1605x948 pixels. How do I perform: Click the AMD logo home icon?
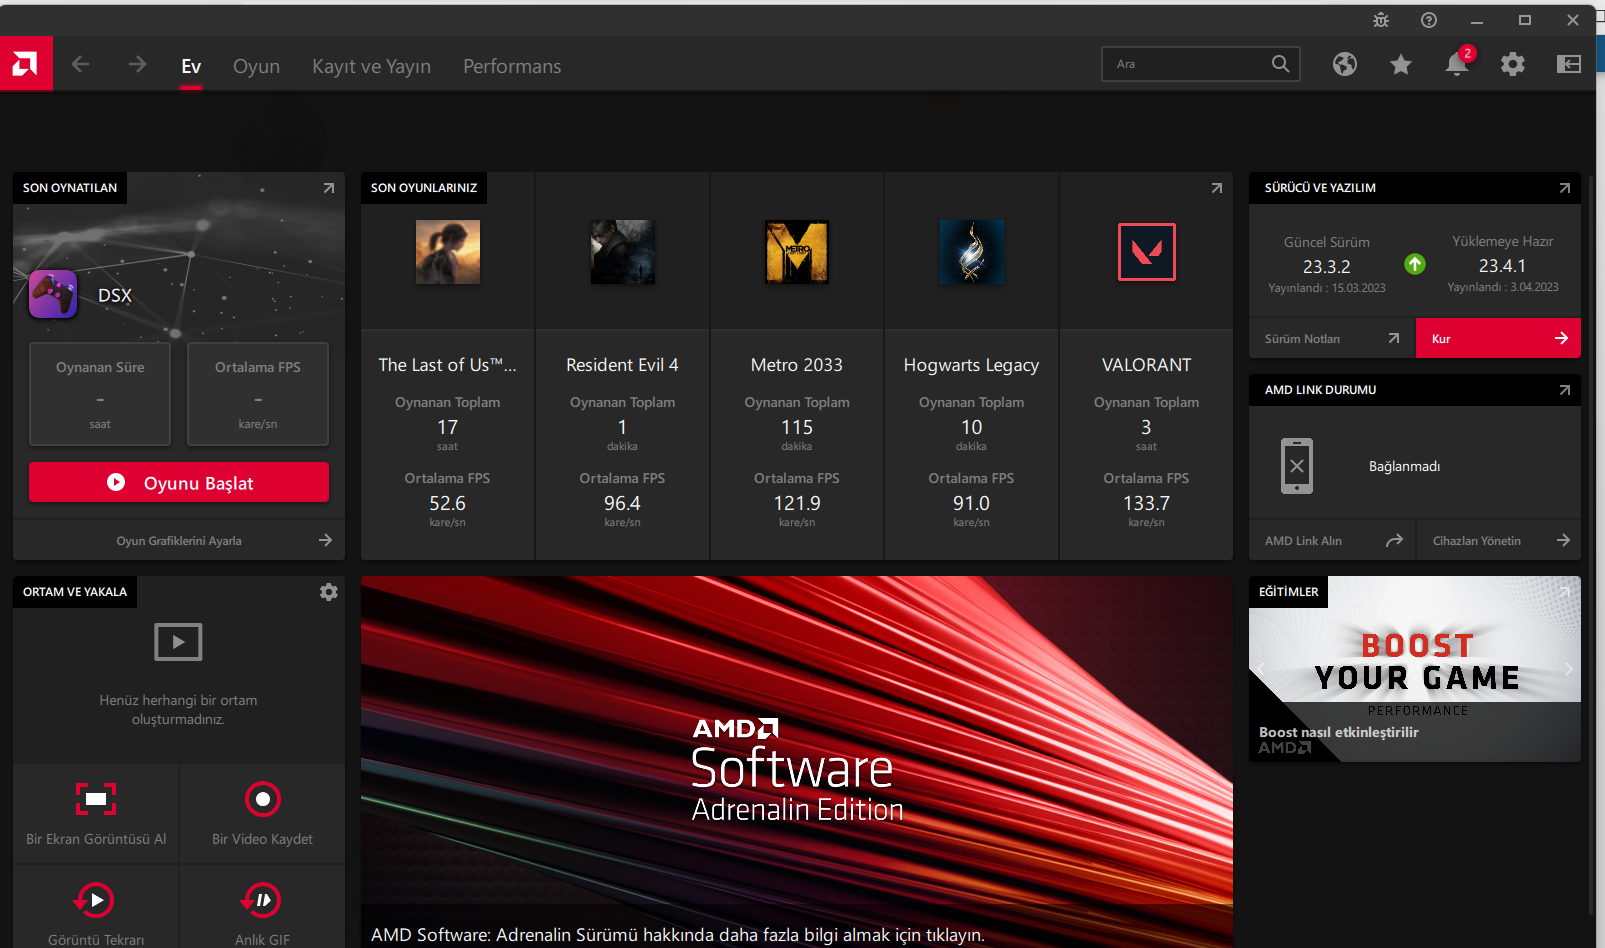tap(26, 64)
